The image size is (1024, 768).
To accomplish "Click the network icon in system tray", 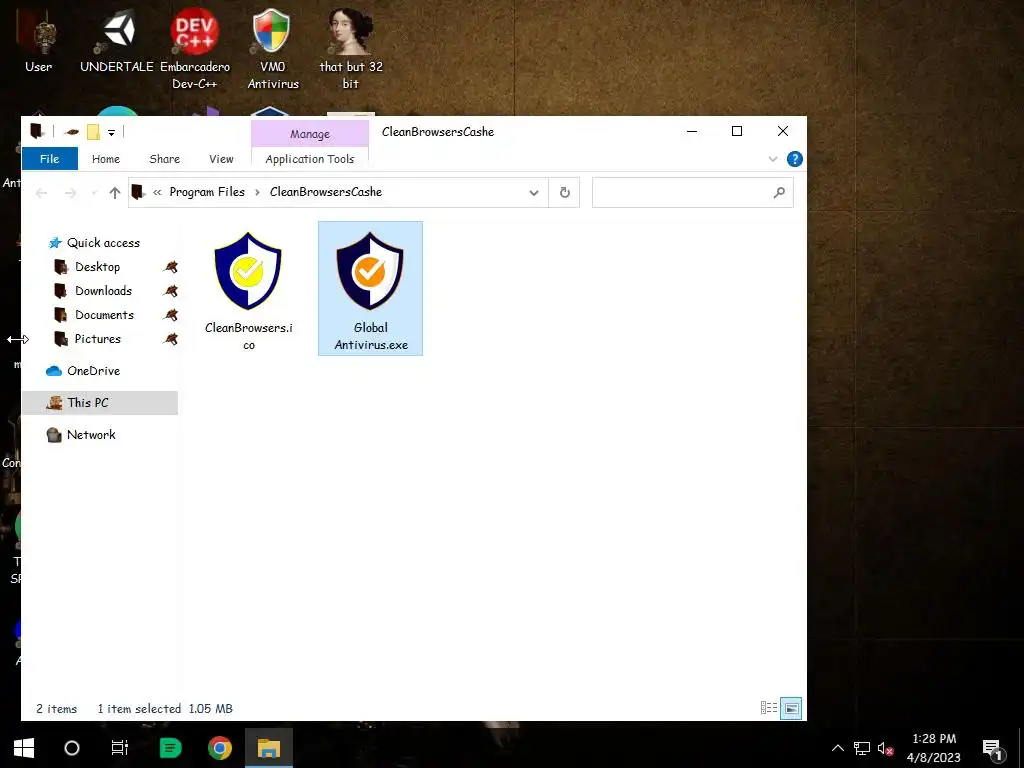I will [x=862, y=748].
